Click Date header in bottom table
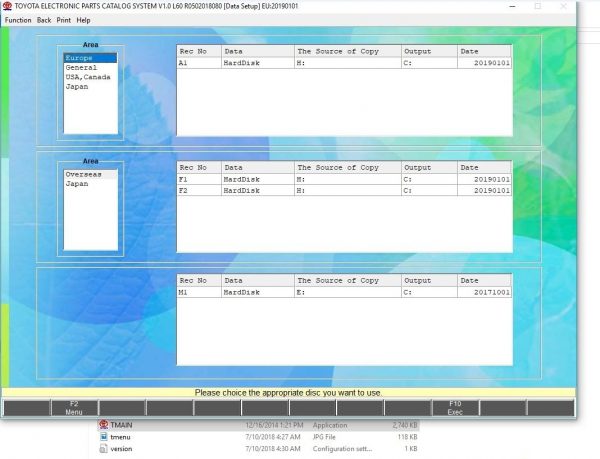 click(484, 280)
